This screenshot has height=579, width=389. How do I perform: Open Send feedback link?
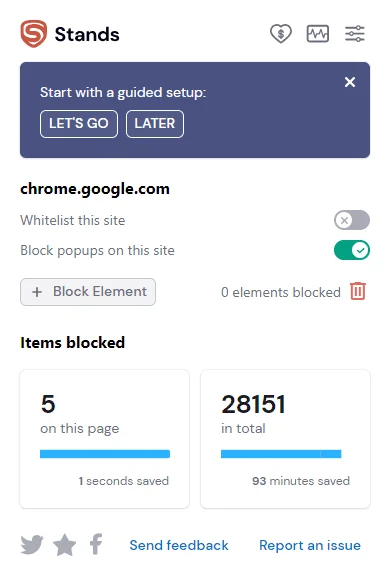pos(179,545)
